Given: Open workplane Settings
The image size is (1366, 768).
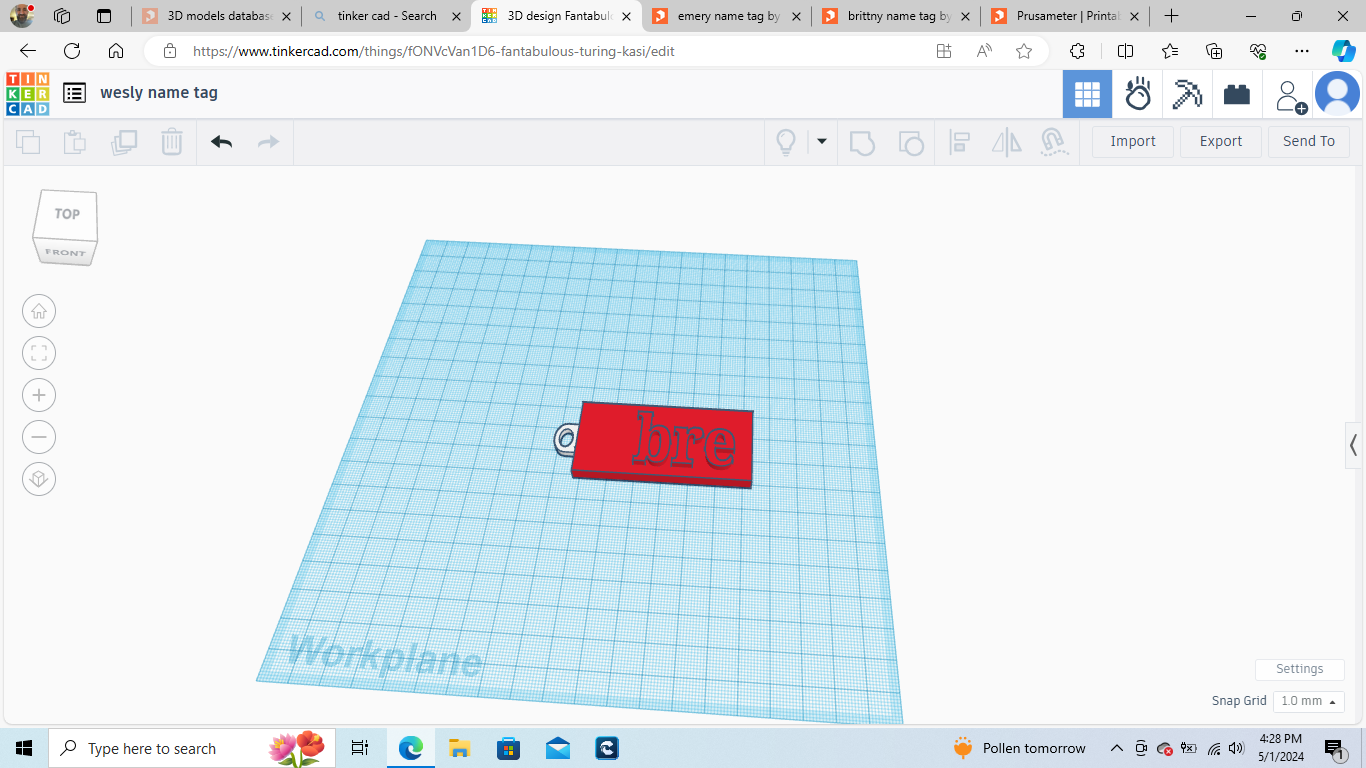Looking at the screenshot, I should [x=1300, y=669].
